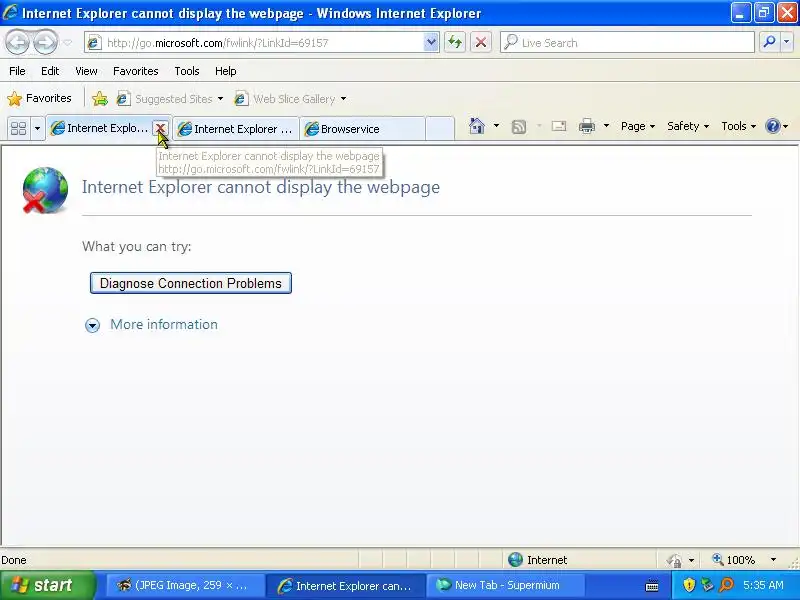Expand the Suggested Sites dropdown arrow
This screenshot has width=800, height=600.
220,98
